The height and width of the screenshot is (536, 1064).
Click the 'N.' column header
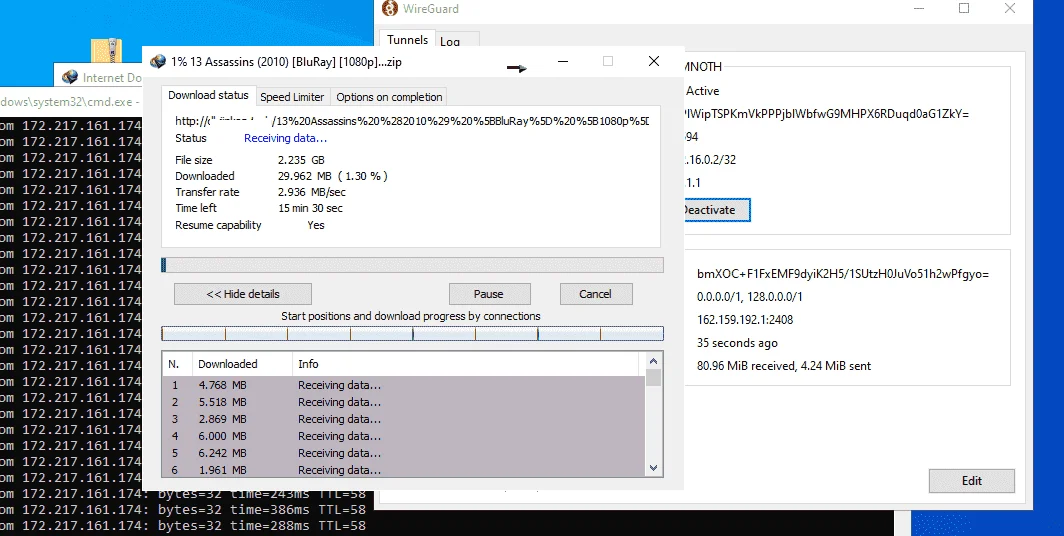pos(178,364)
